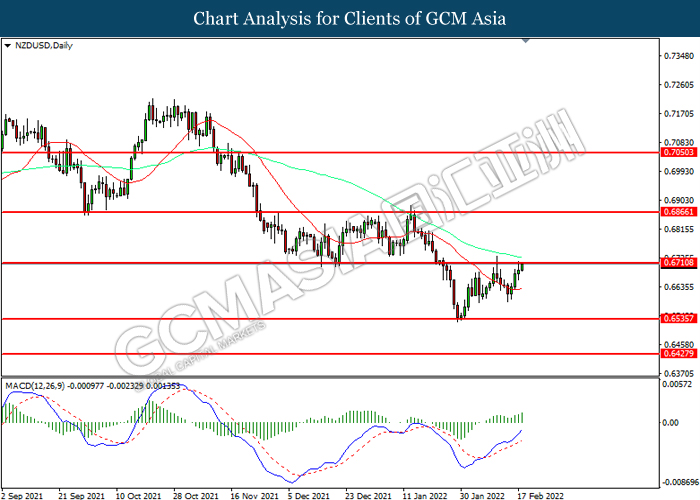Select the 0.64279 support price label
This screenshot has height=500, width=700.
click(679, 354)
